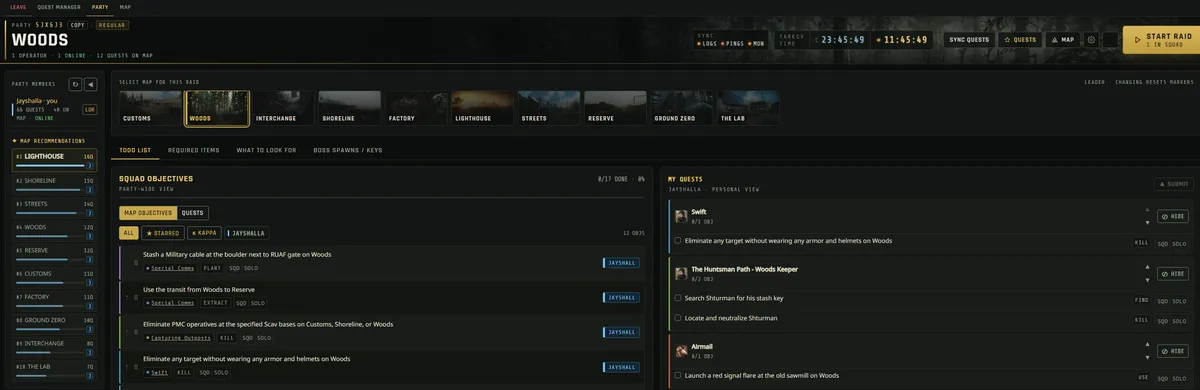Move Huntsman Path quest up

[1148, 268]
